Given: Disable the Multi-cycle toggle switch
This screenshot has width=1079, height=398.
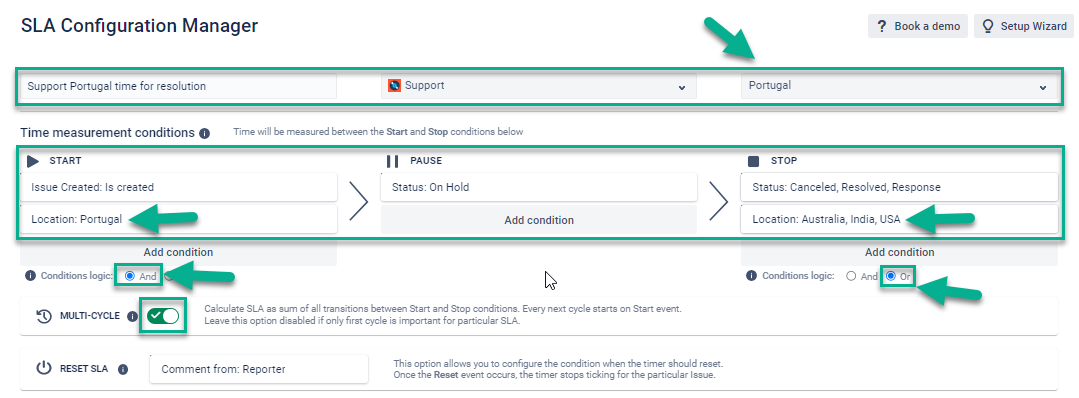Looking at the screenshot, I should pos(163,316).
